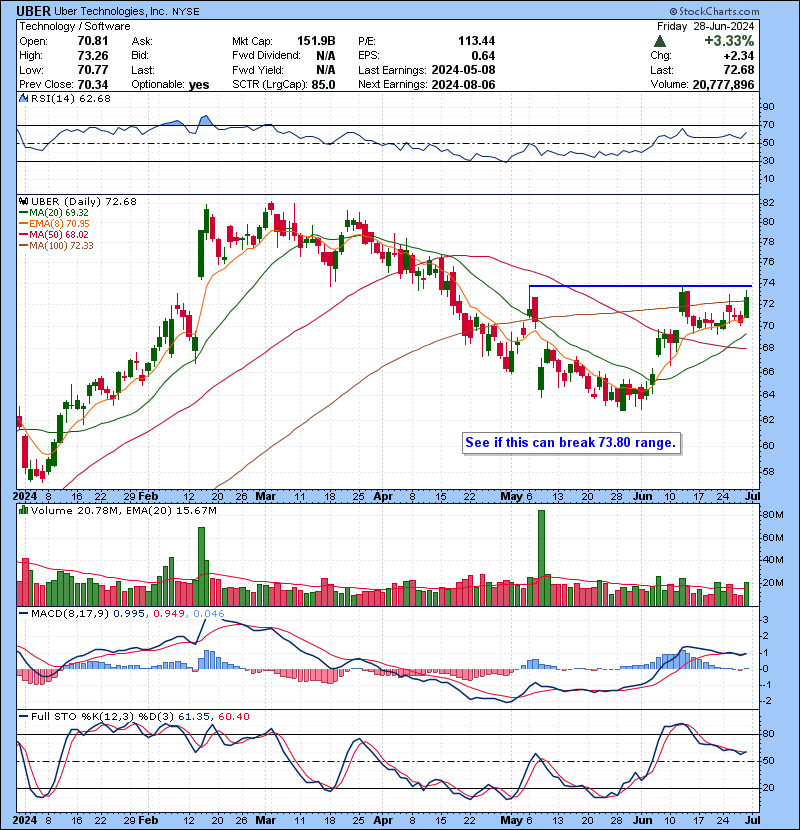Click the Open value 70.81
800x830 pixels.
click(x=93, y=41)
